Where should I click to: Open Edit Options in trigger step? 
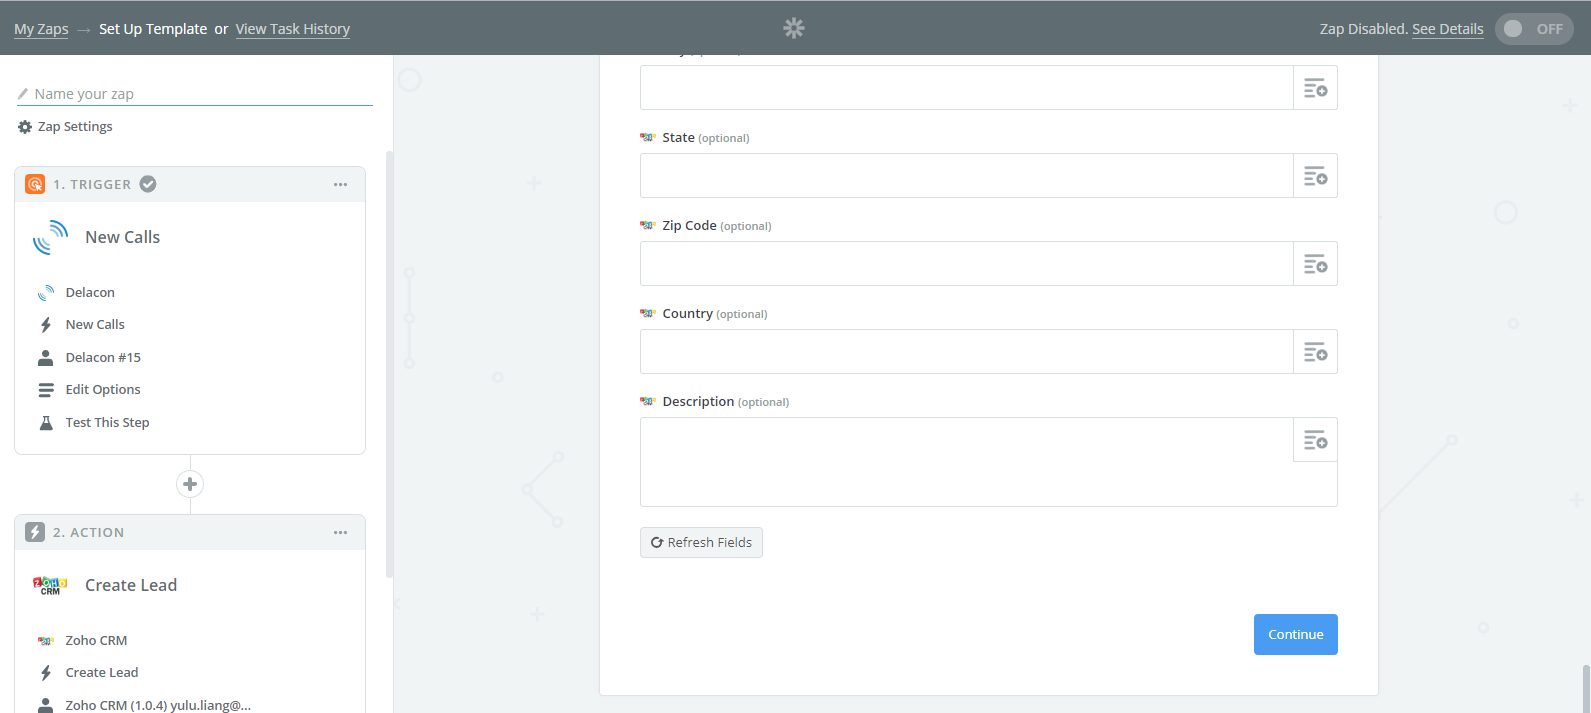point(103,389)
